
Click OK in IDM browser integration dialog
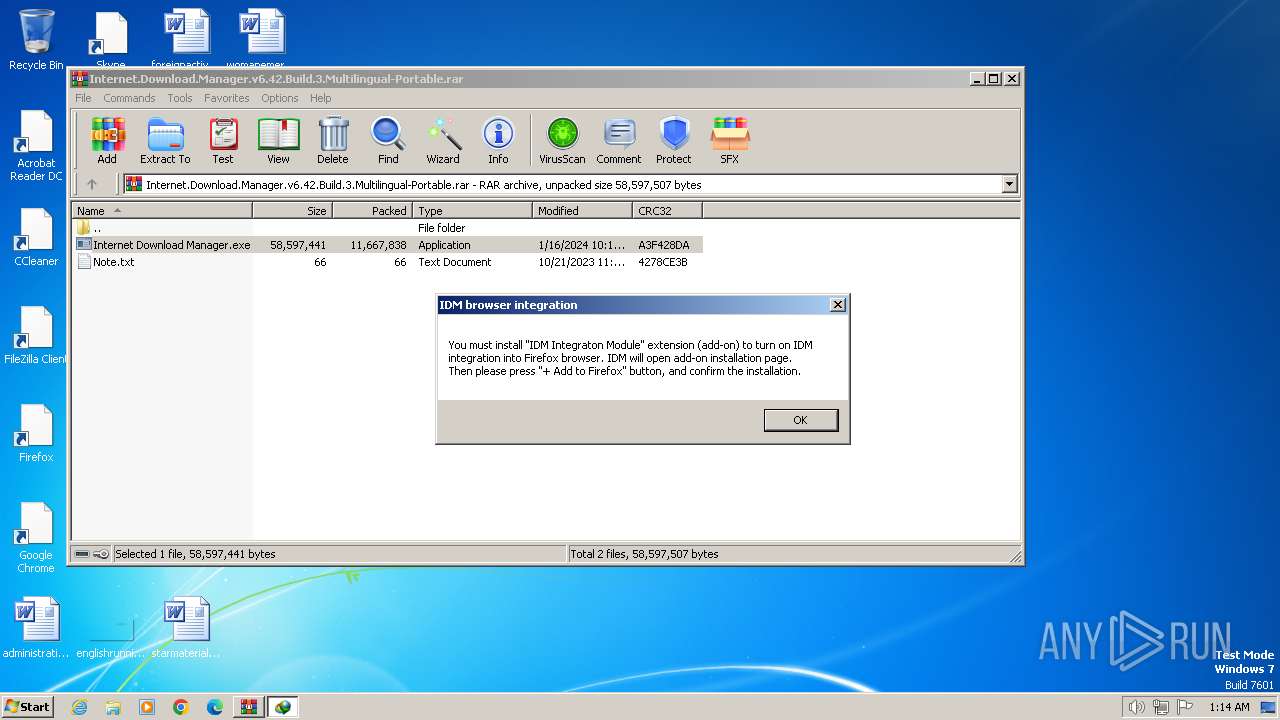pyautogui.click(x=800, y=420)
